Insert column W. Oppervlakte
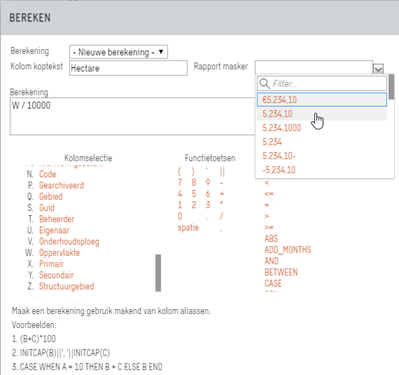The width and height of the screenshot is (399, 375). coord(59,253)
